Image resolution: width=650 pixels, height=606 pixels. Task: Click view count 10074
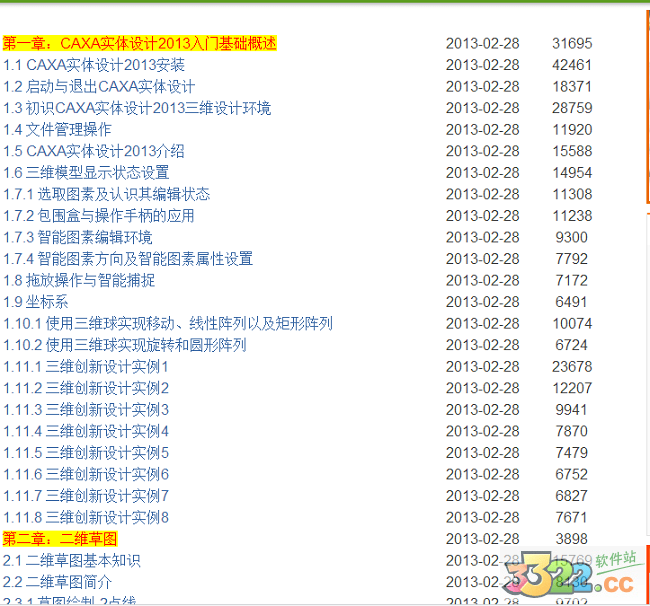coord(572,324)
